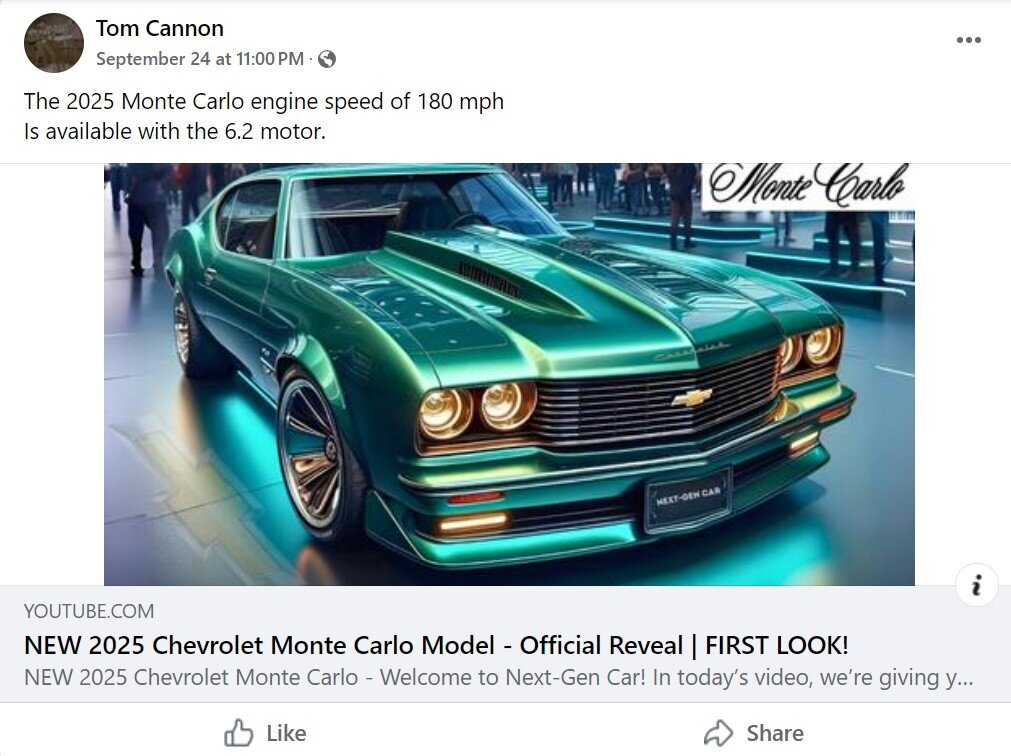
Task: Click the Share arrow icon
Action: (718, 733)
